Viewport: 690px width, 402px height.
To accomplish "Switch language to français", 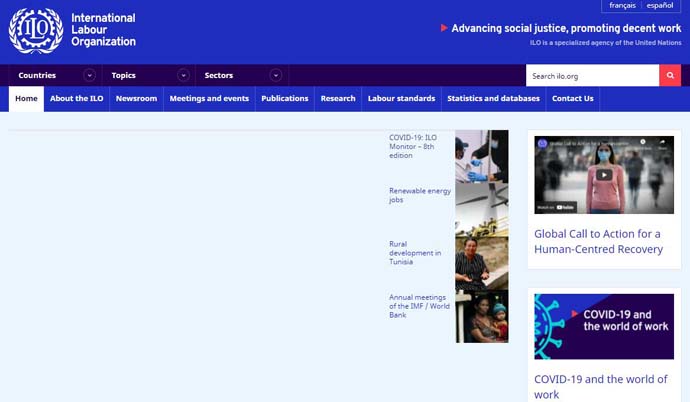I will point(622,6).
